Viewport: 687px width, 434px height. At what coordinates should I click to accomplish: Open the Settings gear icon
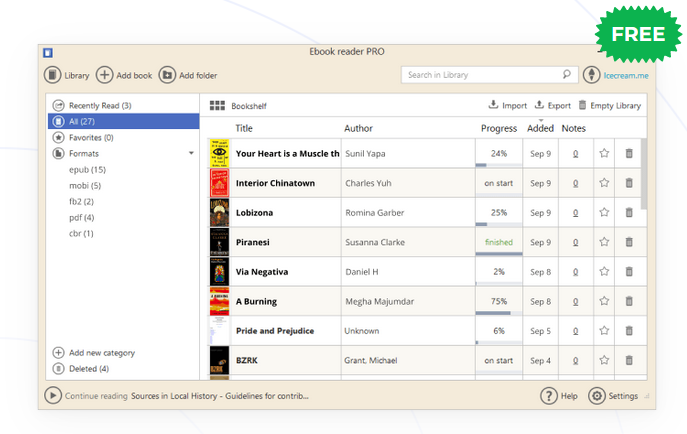tap(596, 395)
